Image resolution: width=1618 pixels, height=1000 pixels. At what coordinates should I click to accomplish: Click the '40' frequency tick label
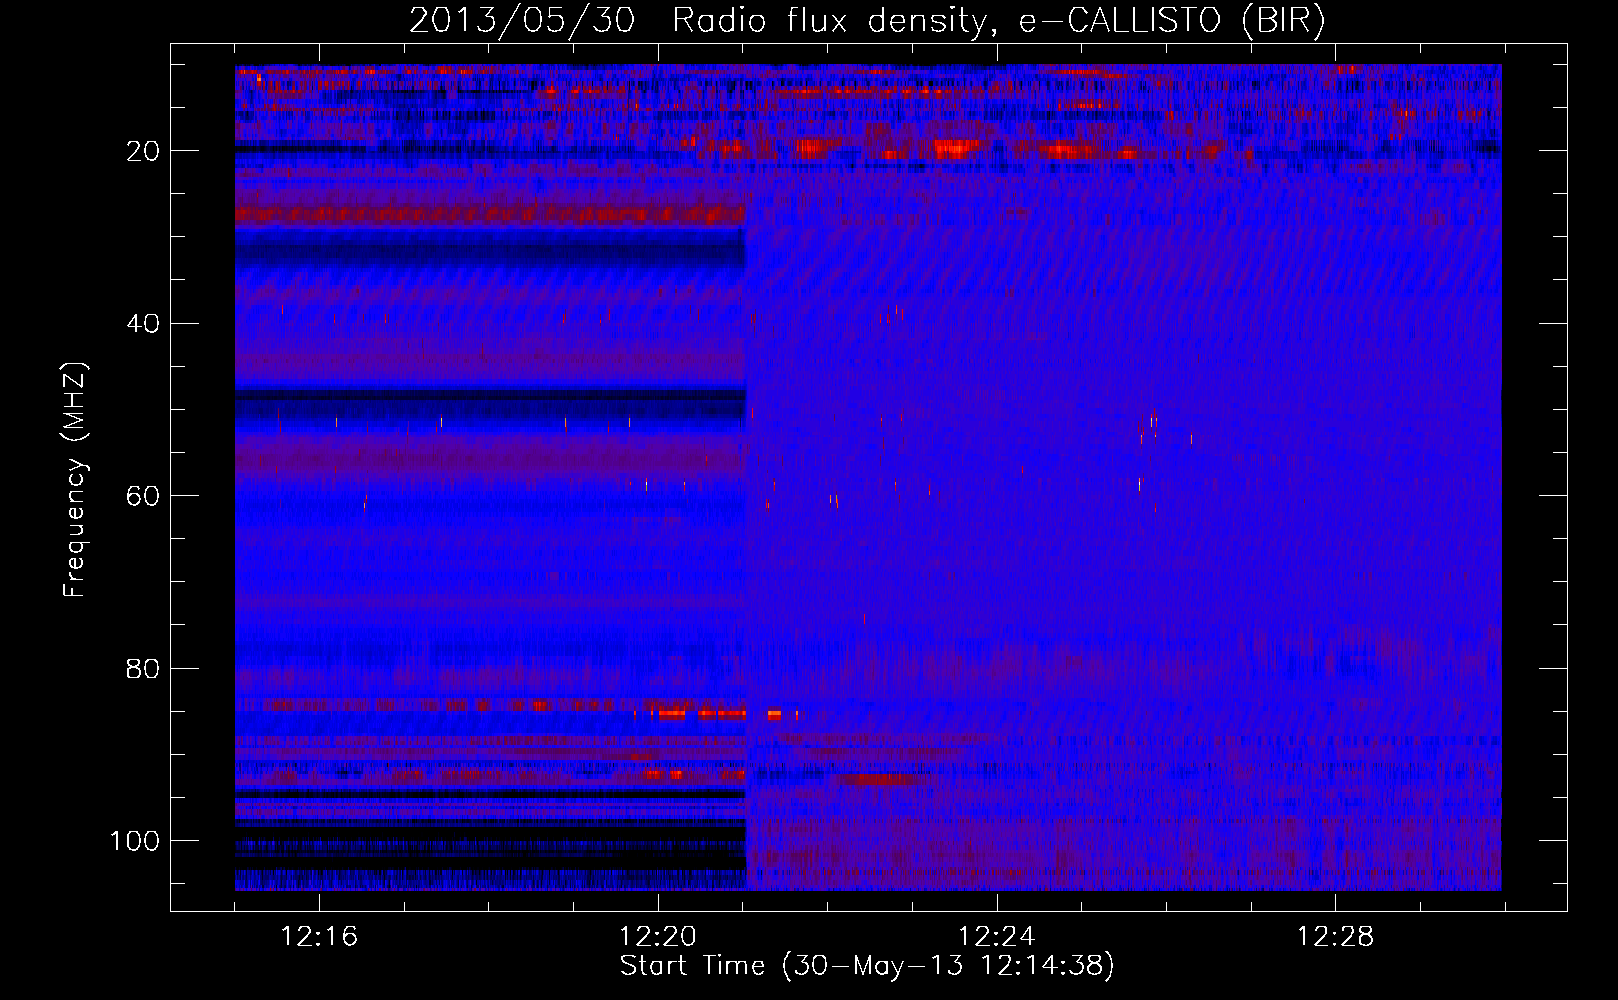pyautogui.click(x=143, y=324)
